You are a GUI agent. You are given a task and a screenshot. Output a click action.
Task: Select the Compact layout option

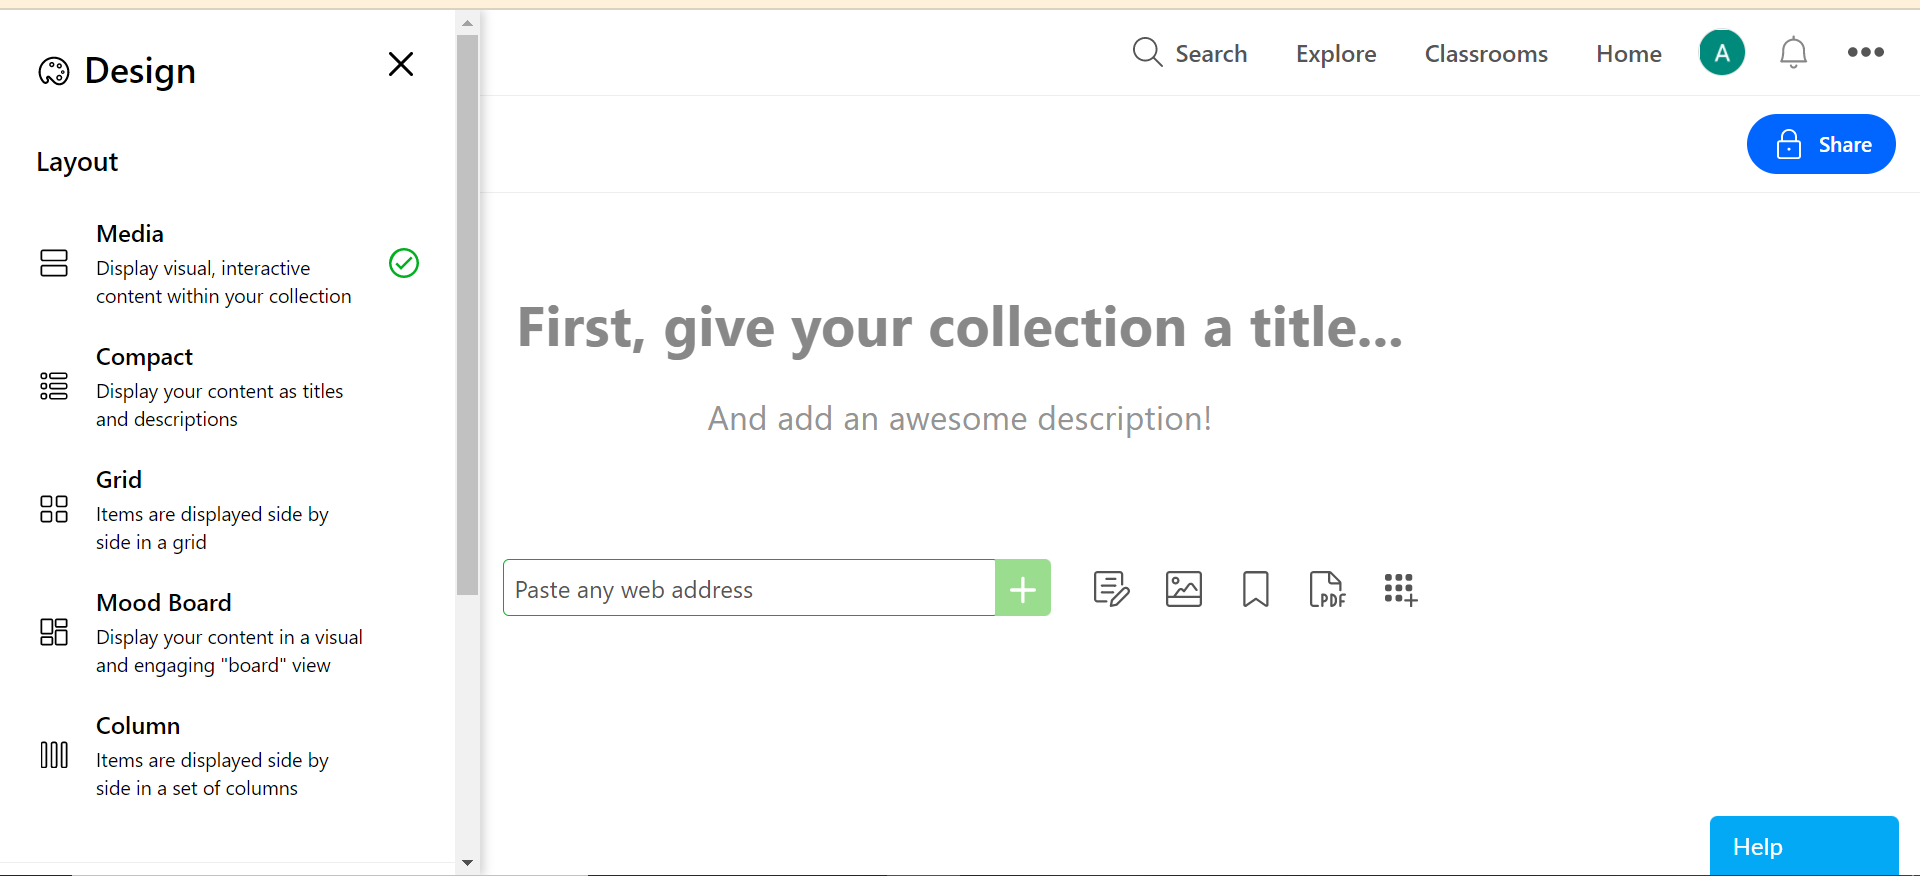point(228,387)
